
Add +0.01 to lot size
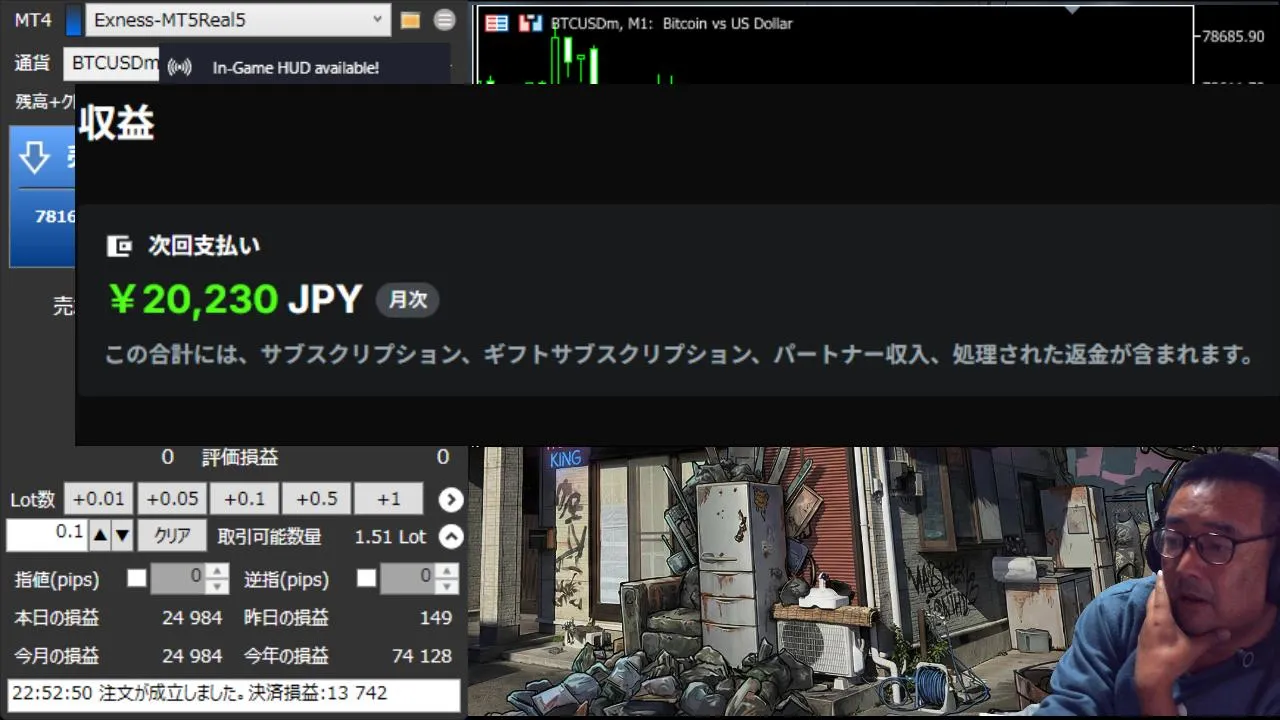(99, 499)
